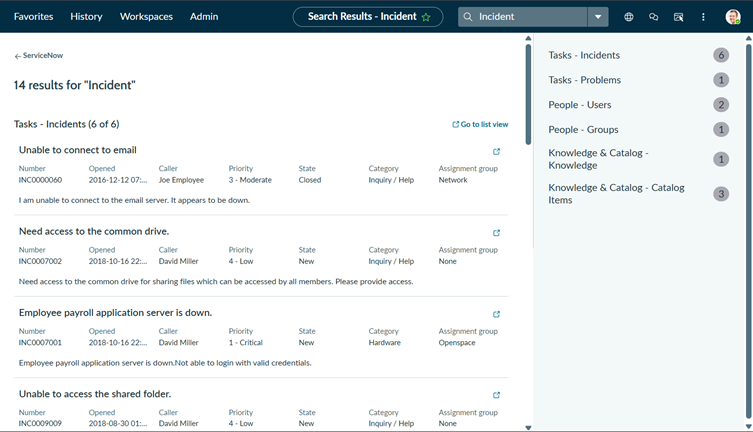Open the History menu
753x432 pixels.
(87, 17)
